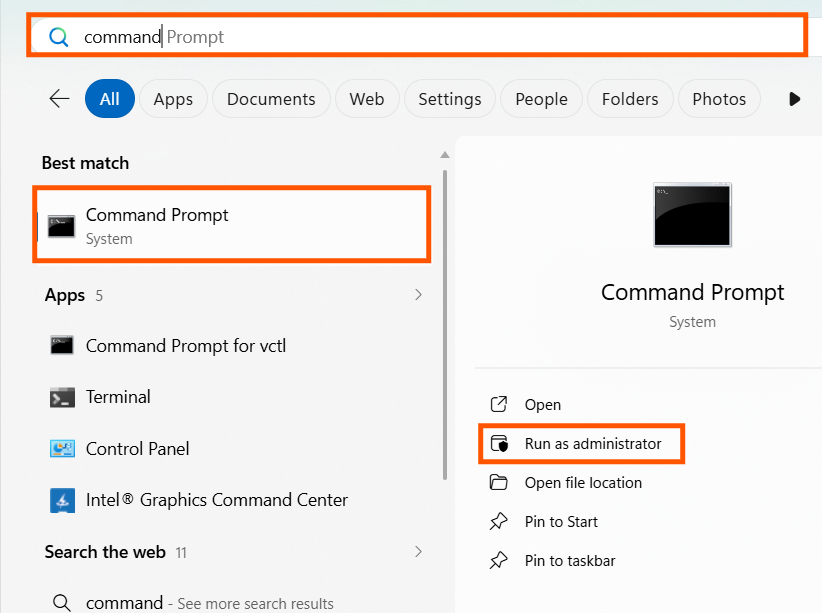Open Control Panel icon in results
Image resolution: width=822 pixels, height=613 pixels.
point(62,449)
